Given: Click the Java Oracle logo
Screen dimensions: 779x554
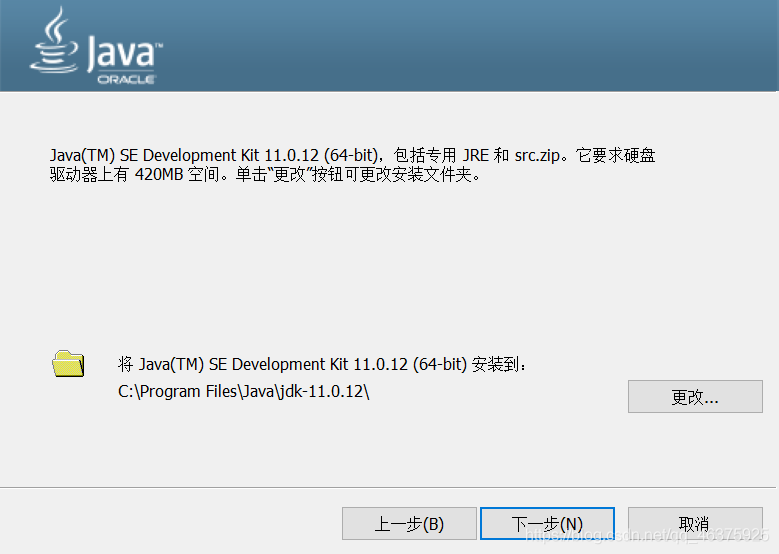Looking at the screenshot, I should 96,46.
